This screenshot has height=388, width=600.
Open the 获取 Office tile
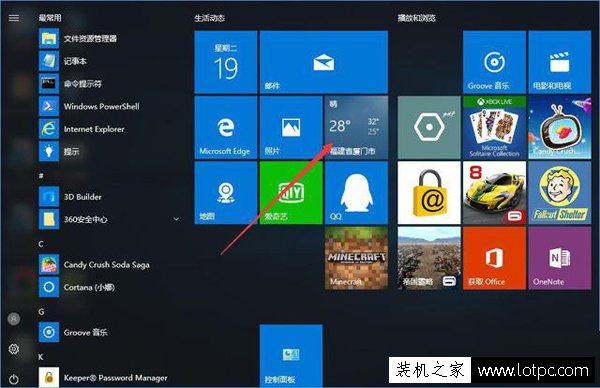coord(494,258)
